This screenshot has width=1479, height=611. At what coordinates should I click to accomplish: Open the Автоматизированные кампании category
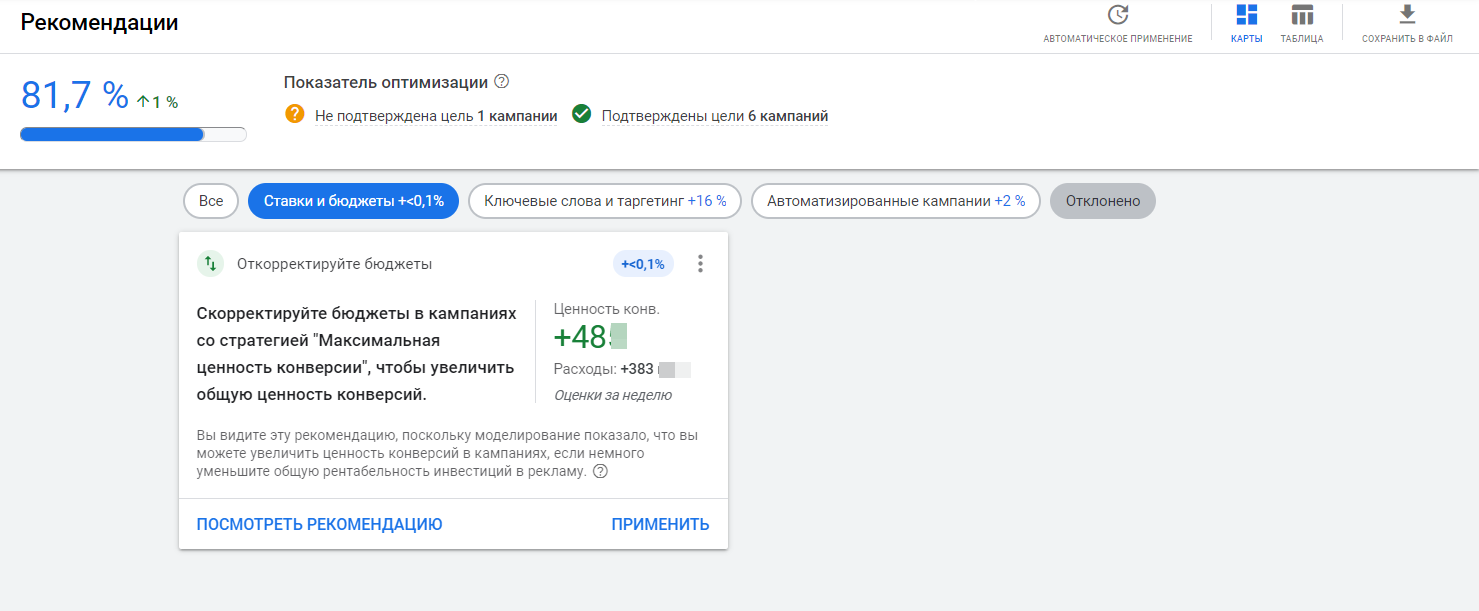(895, 200)
